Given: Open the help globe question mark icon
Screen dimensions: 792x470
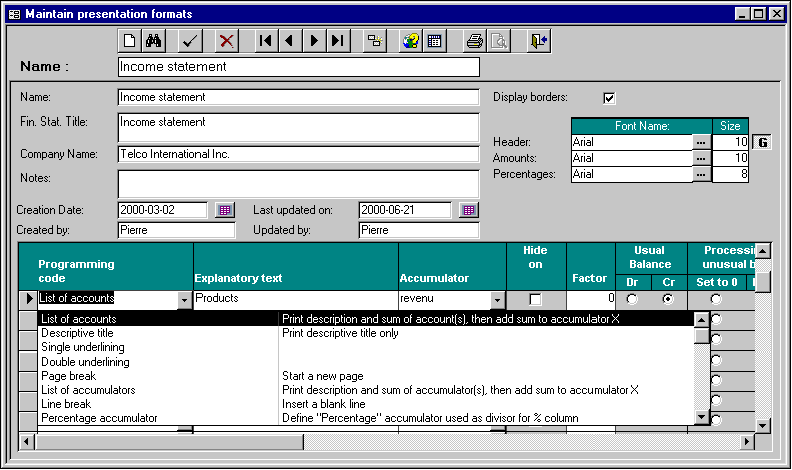Looking at the screenshot, I should point(410,41).
